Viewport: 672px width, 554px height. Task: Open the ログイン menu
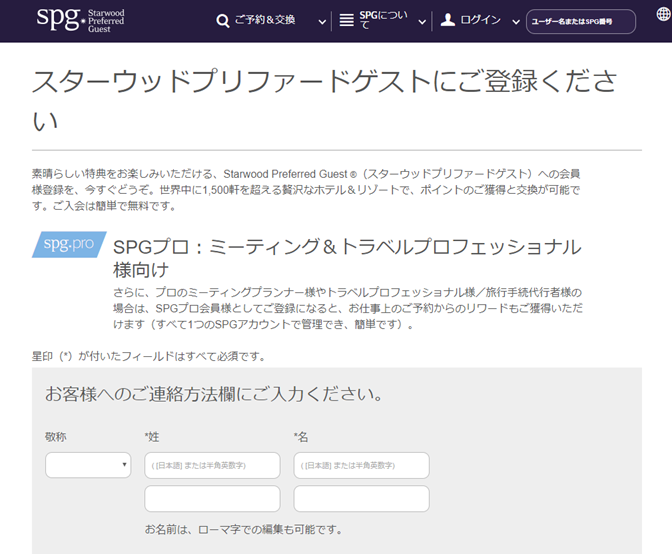(x=480, y=20)
